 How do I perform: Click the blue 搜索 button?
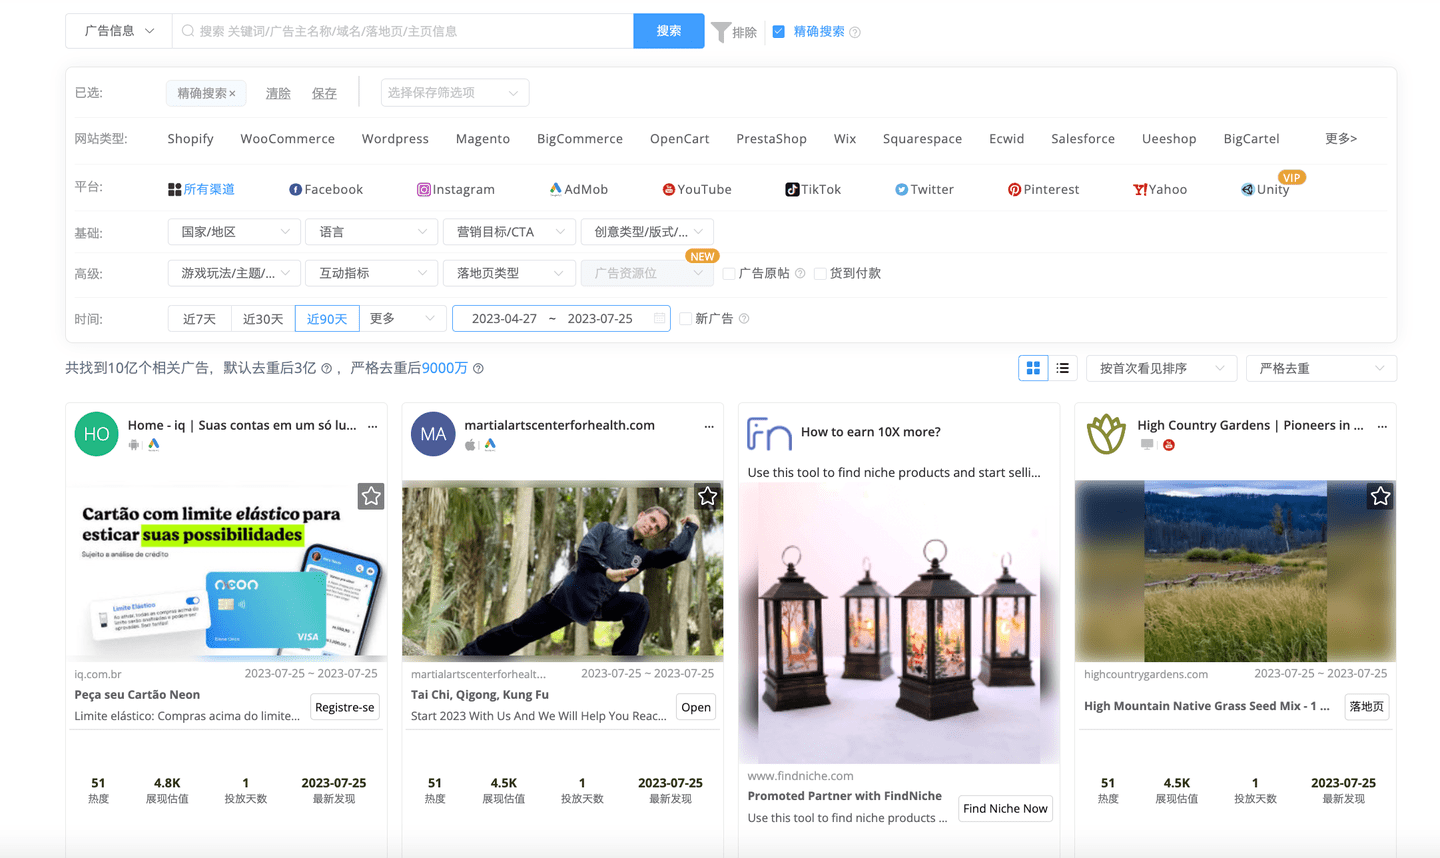point(669,31)
